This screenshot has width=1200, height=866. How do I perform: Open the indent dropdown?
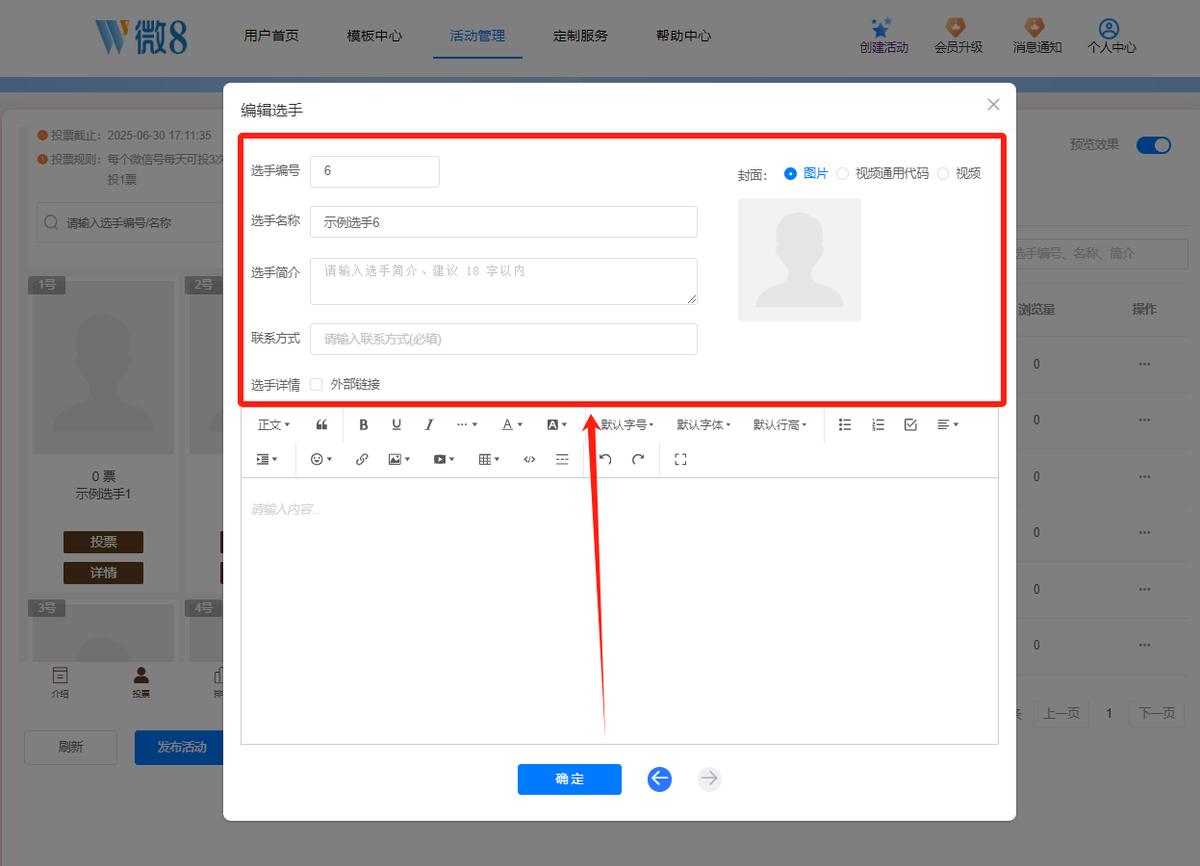[x=267, y=459]
